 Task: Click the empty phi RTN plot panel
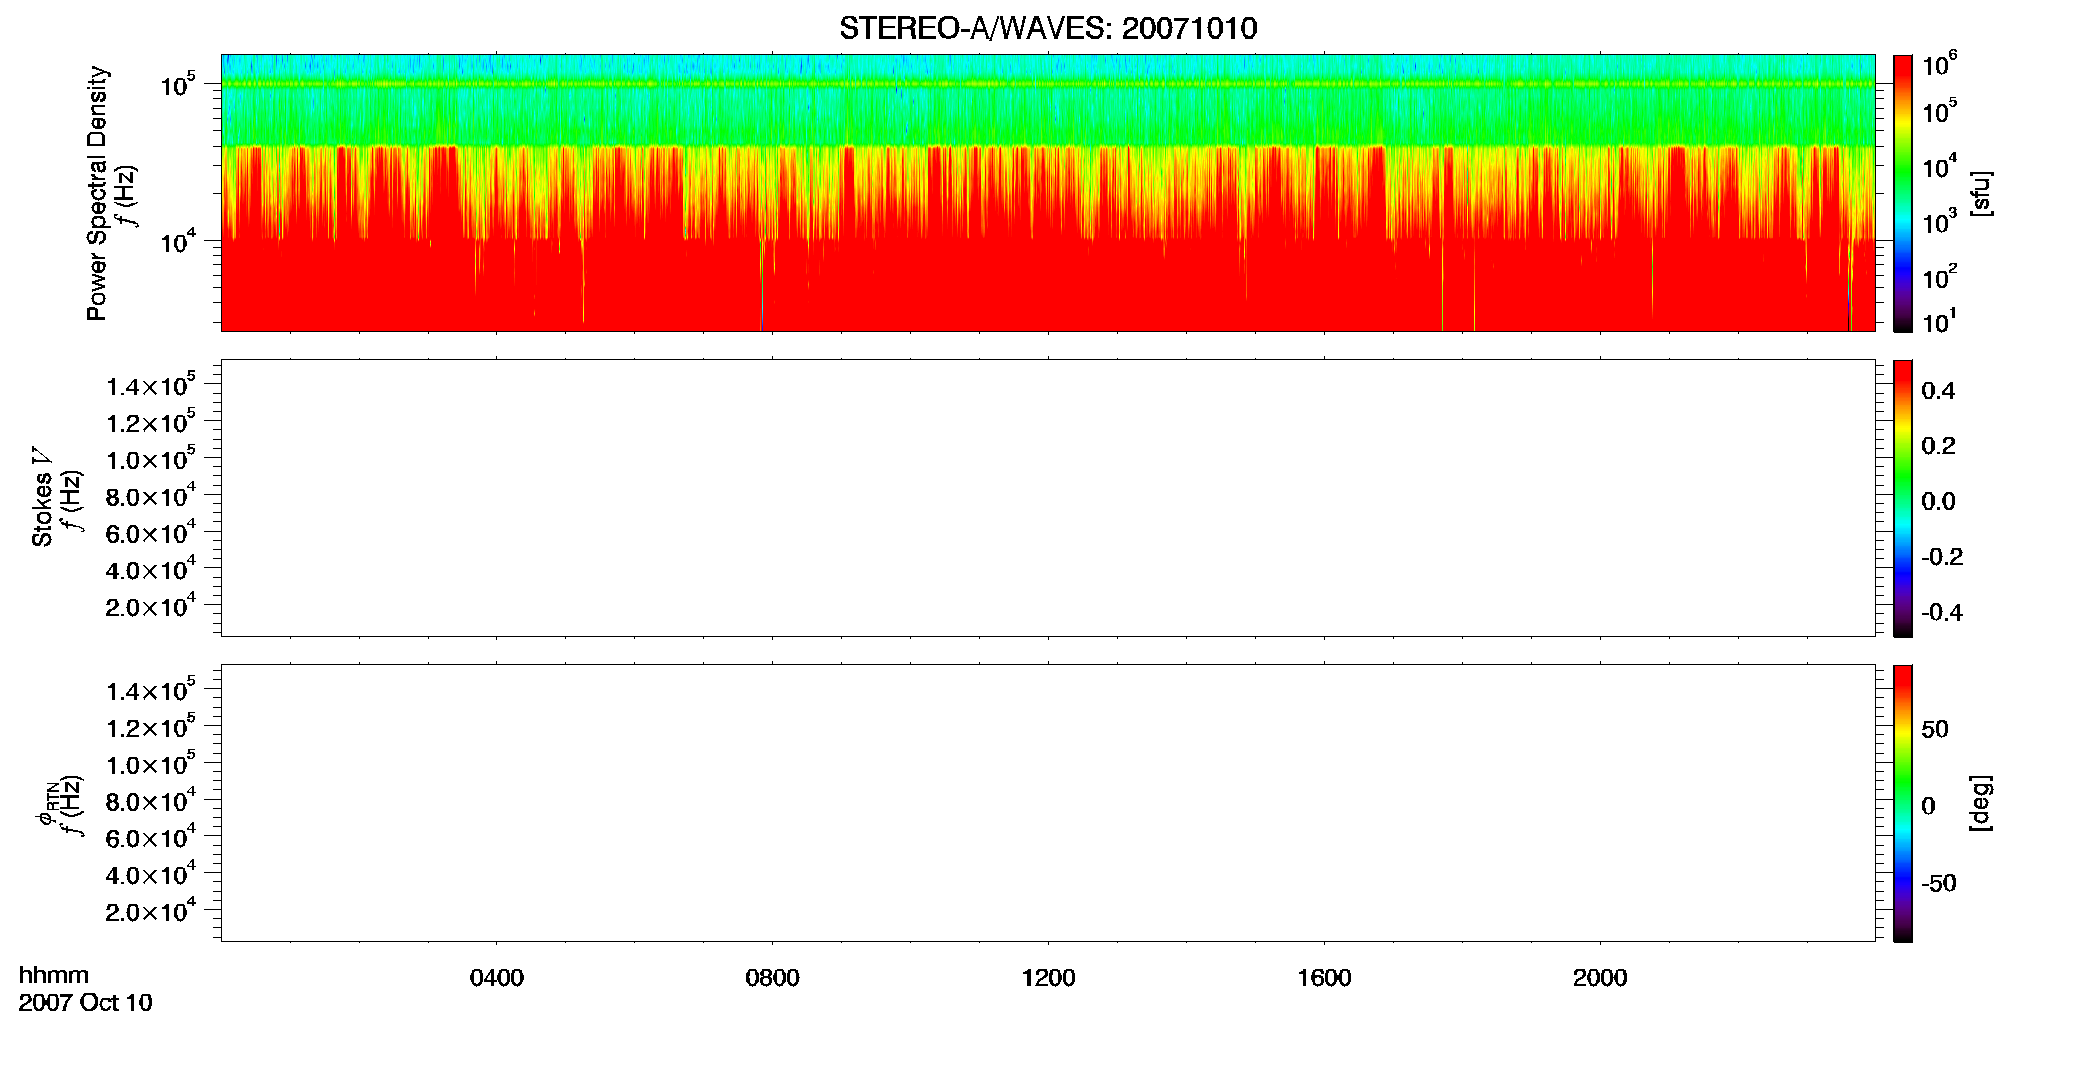pos(1048,803)
